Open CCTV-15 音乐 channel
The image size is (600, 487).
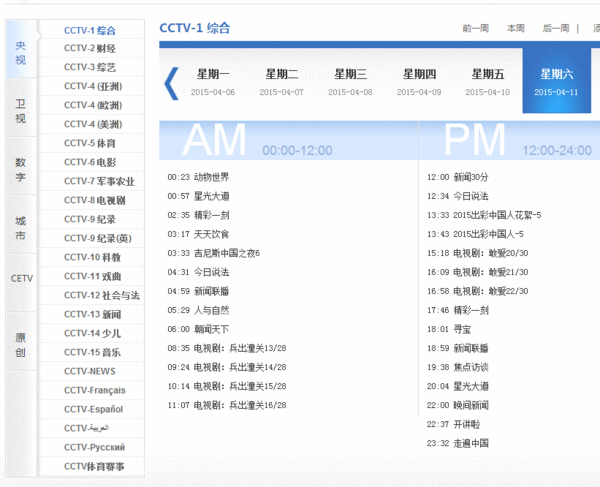click(x=92, y=352)
